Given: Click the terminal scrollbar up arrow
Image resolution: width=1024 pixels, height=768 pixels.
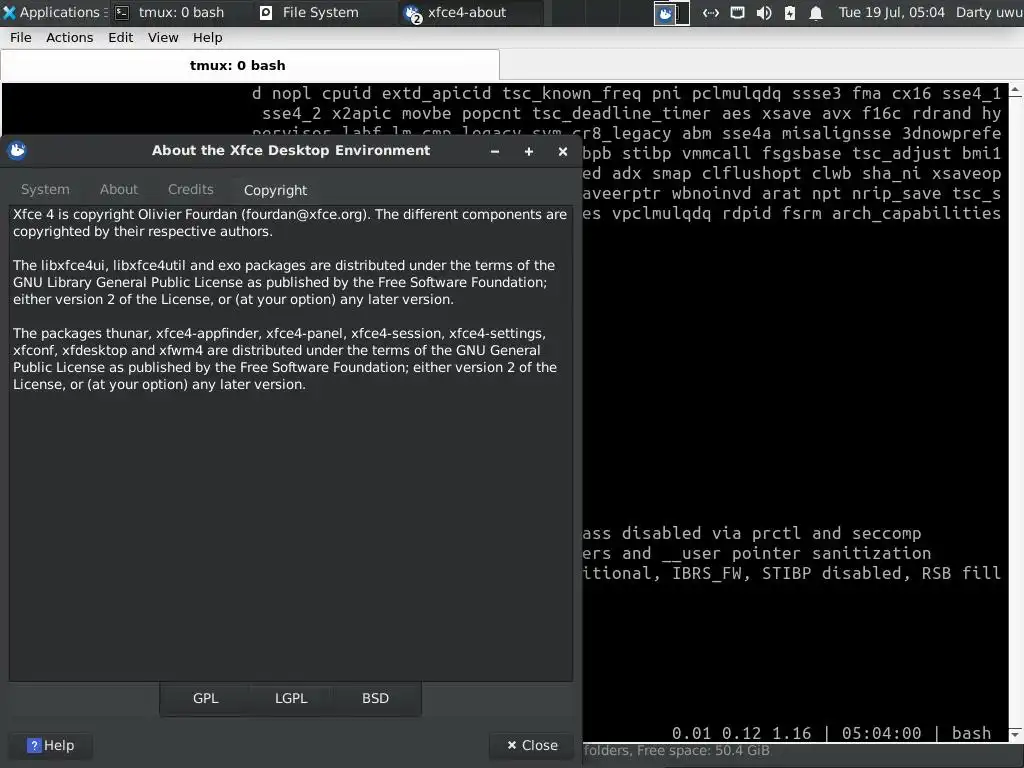Looking at the screenshot, I should tap(1016, 90).
